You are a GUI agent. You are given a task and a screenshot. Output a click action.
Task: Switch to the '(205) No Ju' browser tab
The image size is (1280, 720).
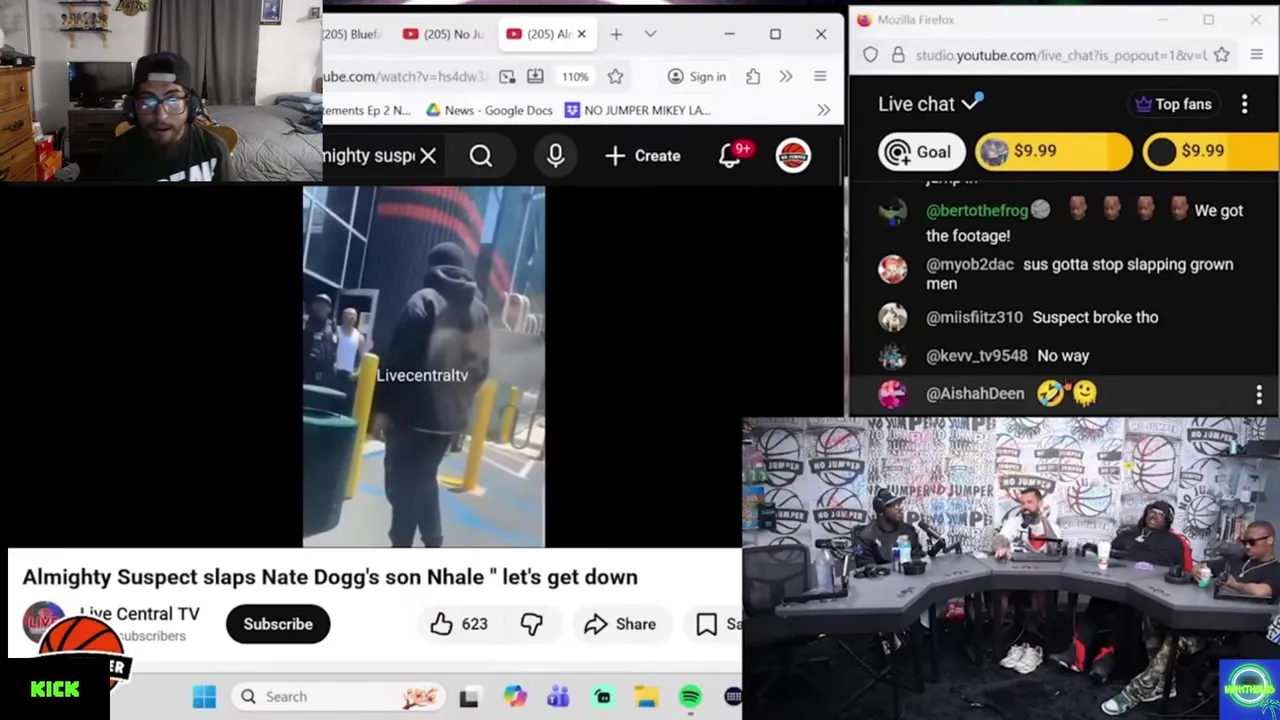coord(443,34)
